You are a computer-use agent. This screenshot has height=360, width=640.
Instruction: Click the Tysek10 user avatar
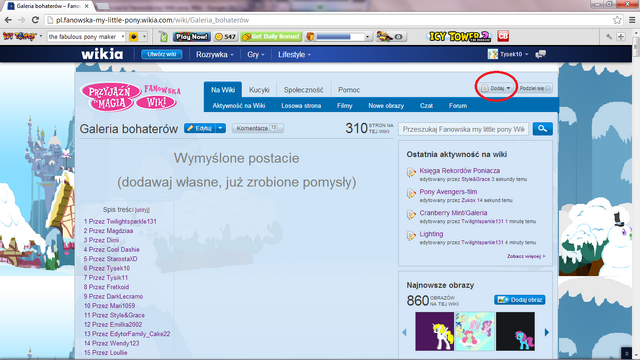click(x=493, y=54)
